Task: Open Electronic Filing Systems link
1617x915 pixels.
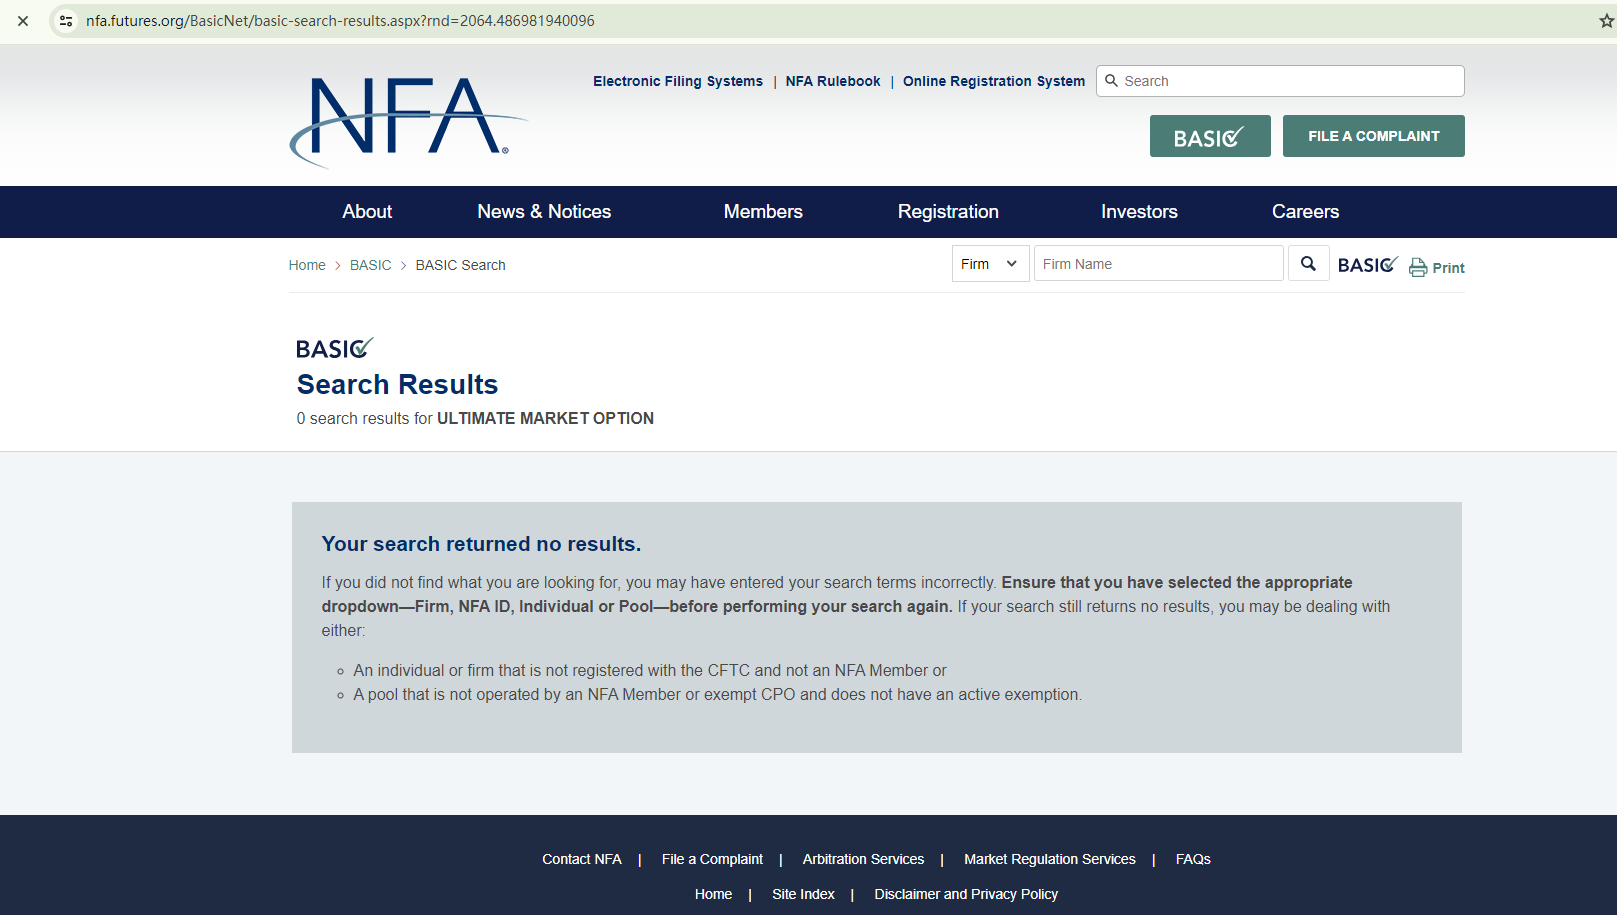Action: point(678,81)
